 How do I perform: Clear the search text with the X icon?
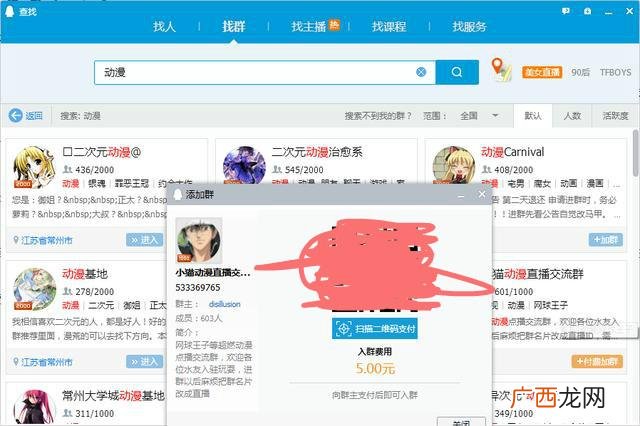[421, 72]
